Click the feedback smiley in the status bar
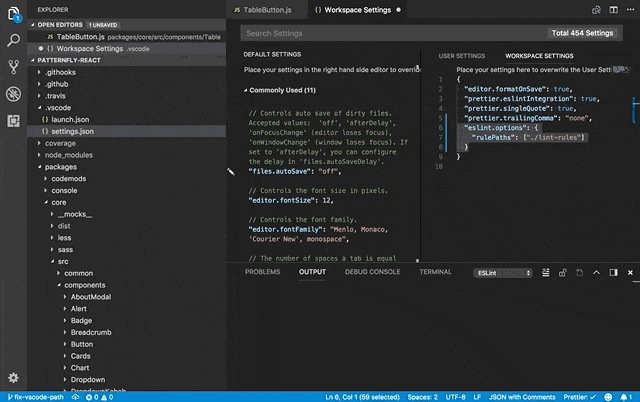 tap(608, 397)
